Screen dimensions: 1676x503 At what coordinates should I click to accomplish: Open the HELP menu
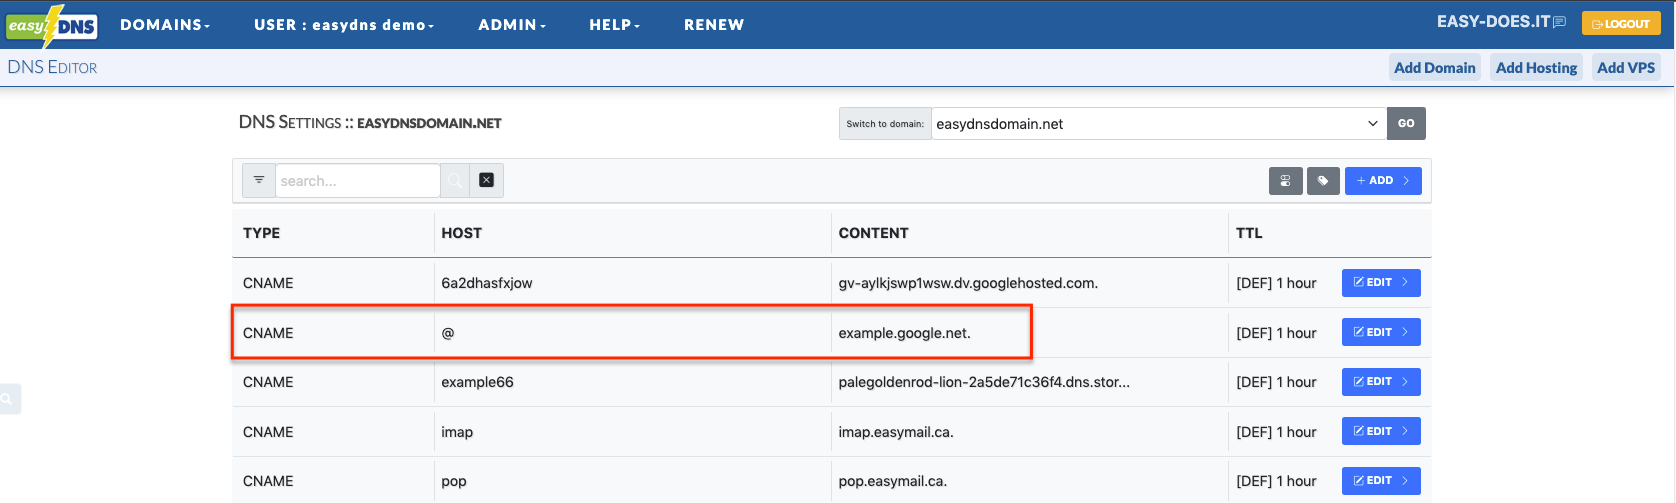614,25
